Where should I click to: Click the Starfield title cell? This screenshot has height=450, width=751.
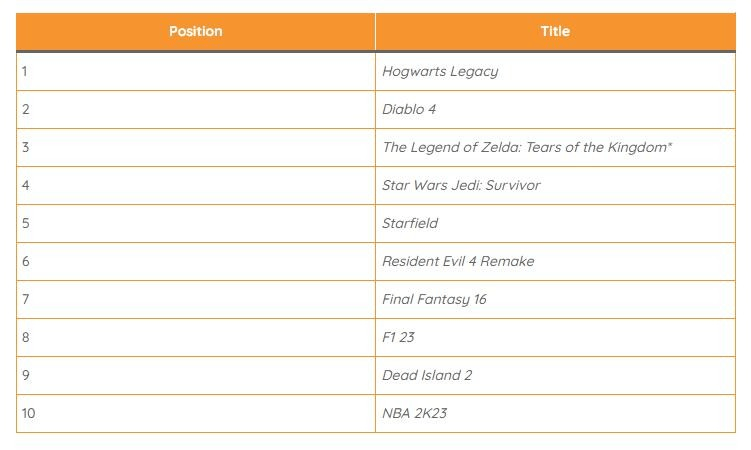pos(555,224)
